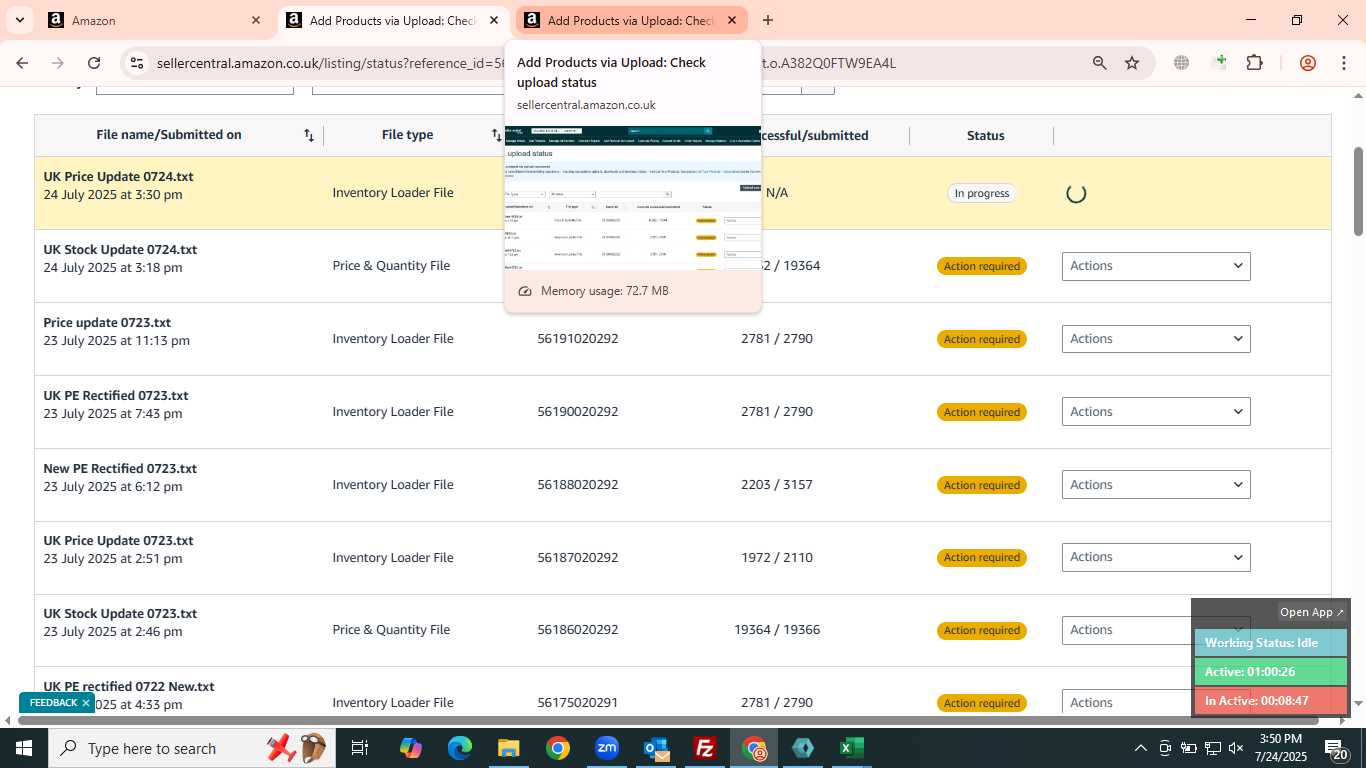This screenshot has height=768, width=1366.
Task: Click the vertical page scrollbar thumb
Action: click(x=1358, y=192)
